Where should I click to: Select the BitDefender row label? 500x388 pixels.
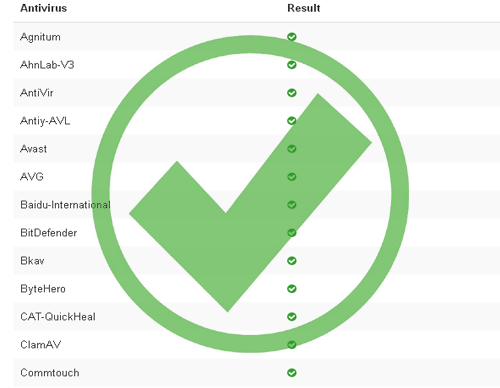click(48, 233)
